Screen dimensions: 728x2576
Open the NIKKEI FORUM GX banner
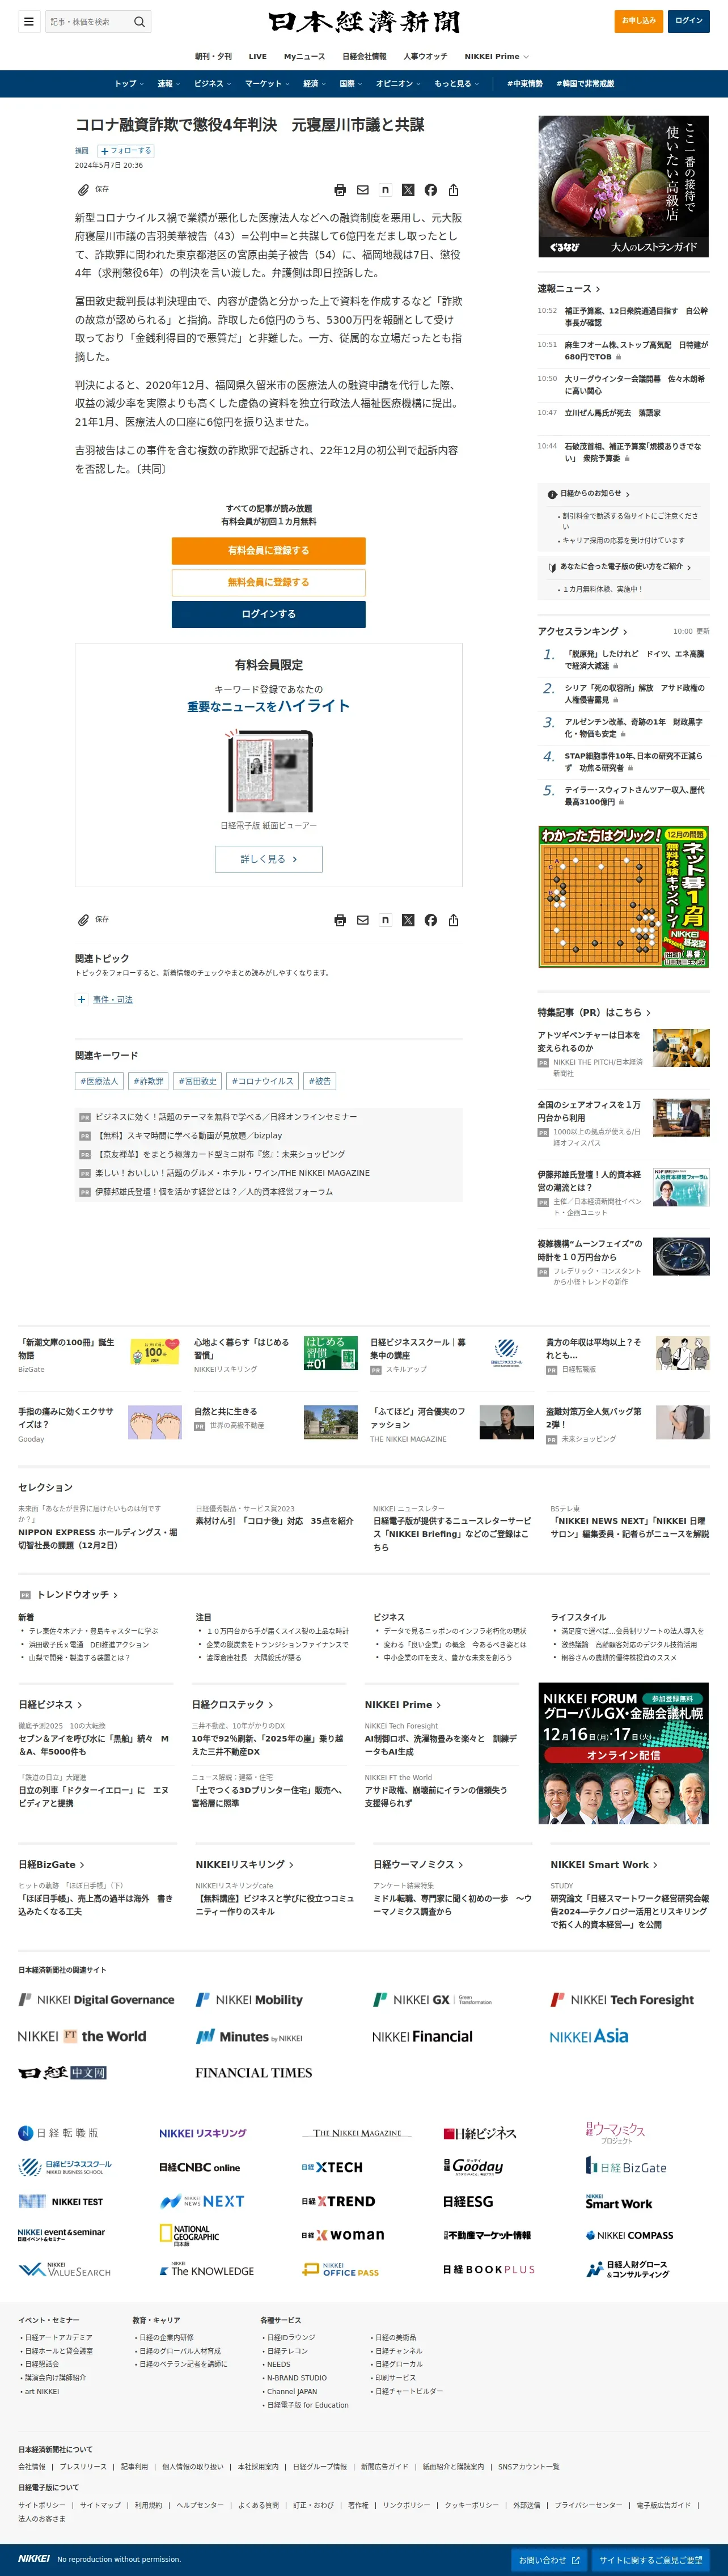point(624,1753)
